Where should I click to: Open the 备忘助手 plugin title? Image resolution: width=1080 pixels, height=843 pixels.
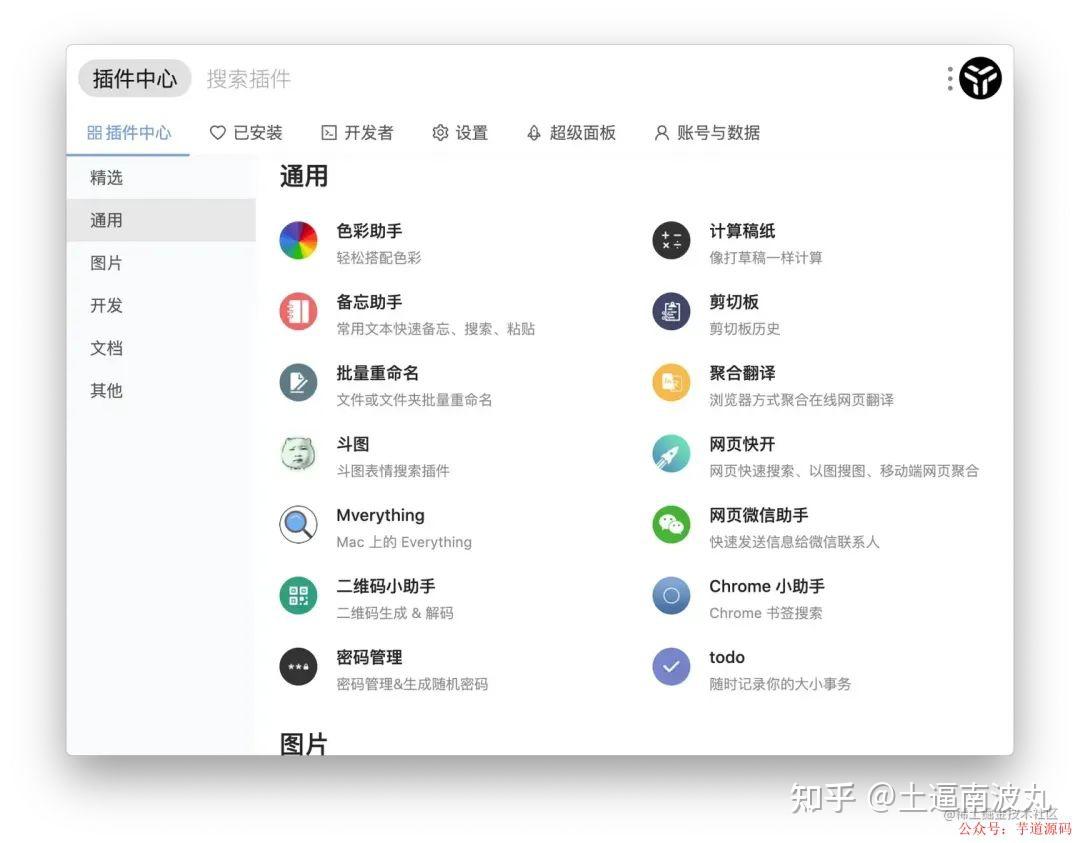point(369,302)
